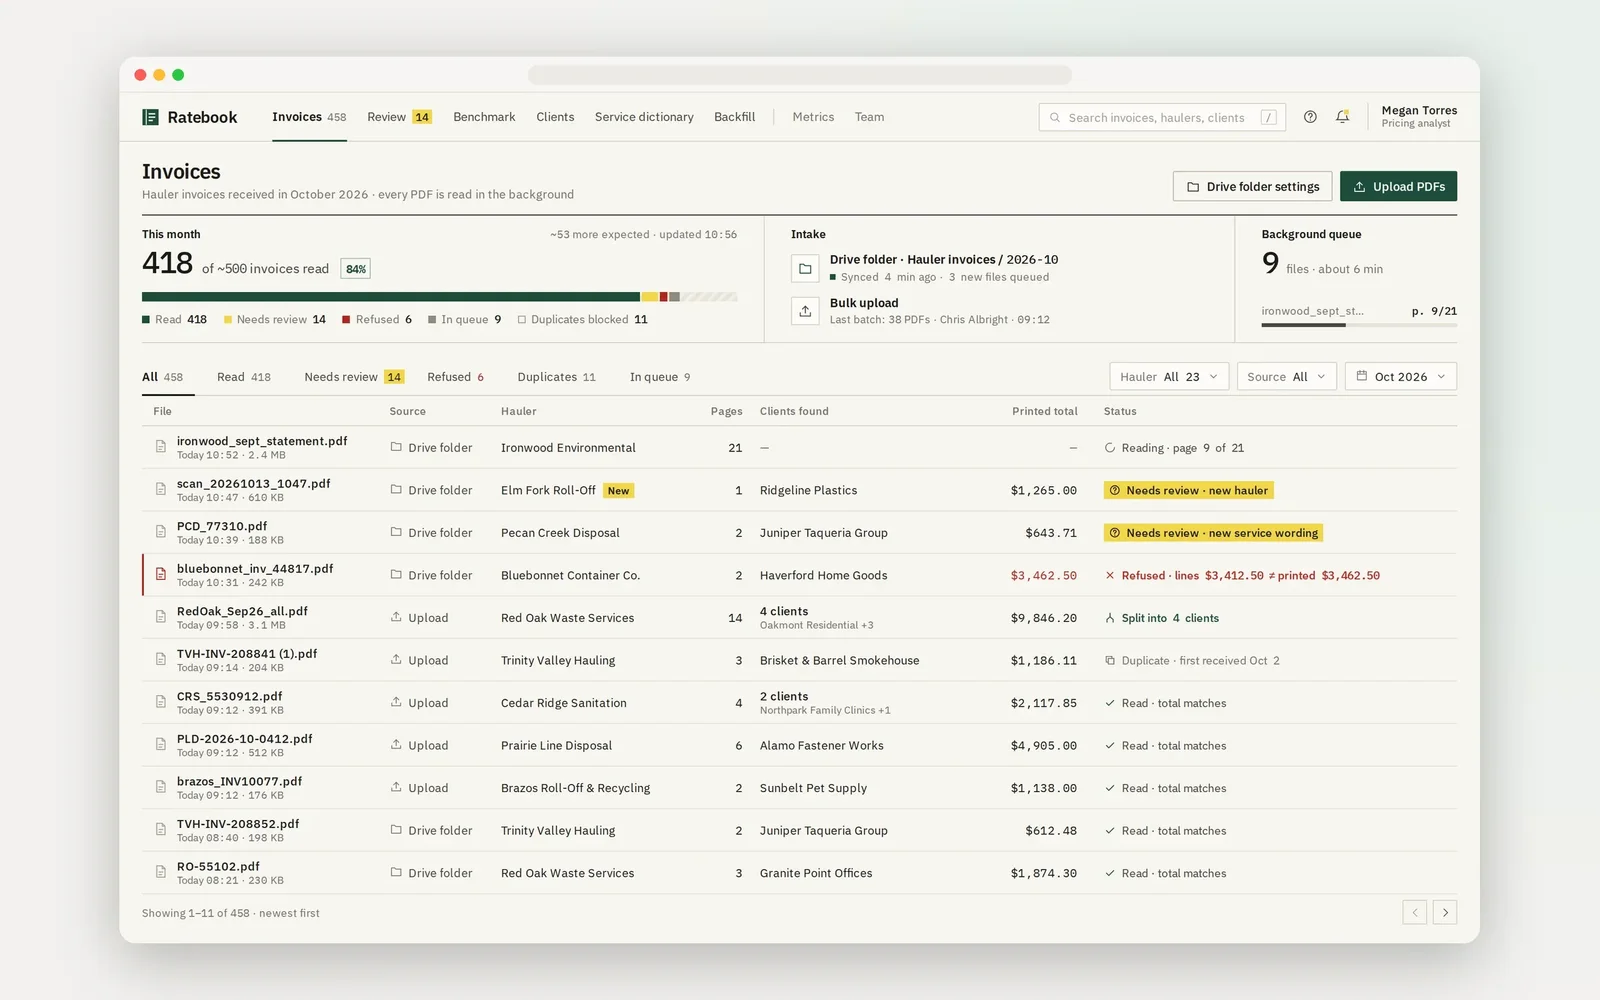Switch to the In queue 9 tab
The image size is (1600, 1000).
tap(660, 377)
